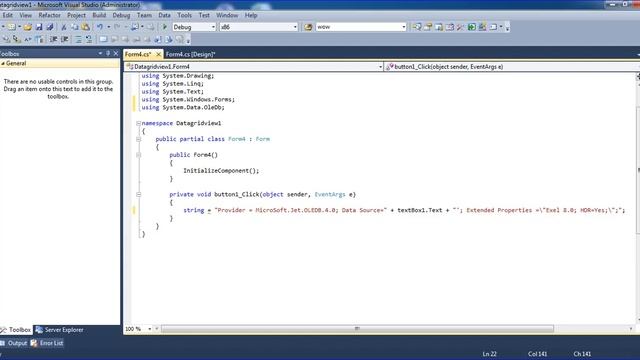Screen dimensions: 640x360
Task: Open the Tools menu
Action: (184, 15)
